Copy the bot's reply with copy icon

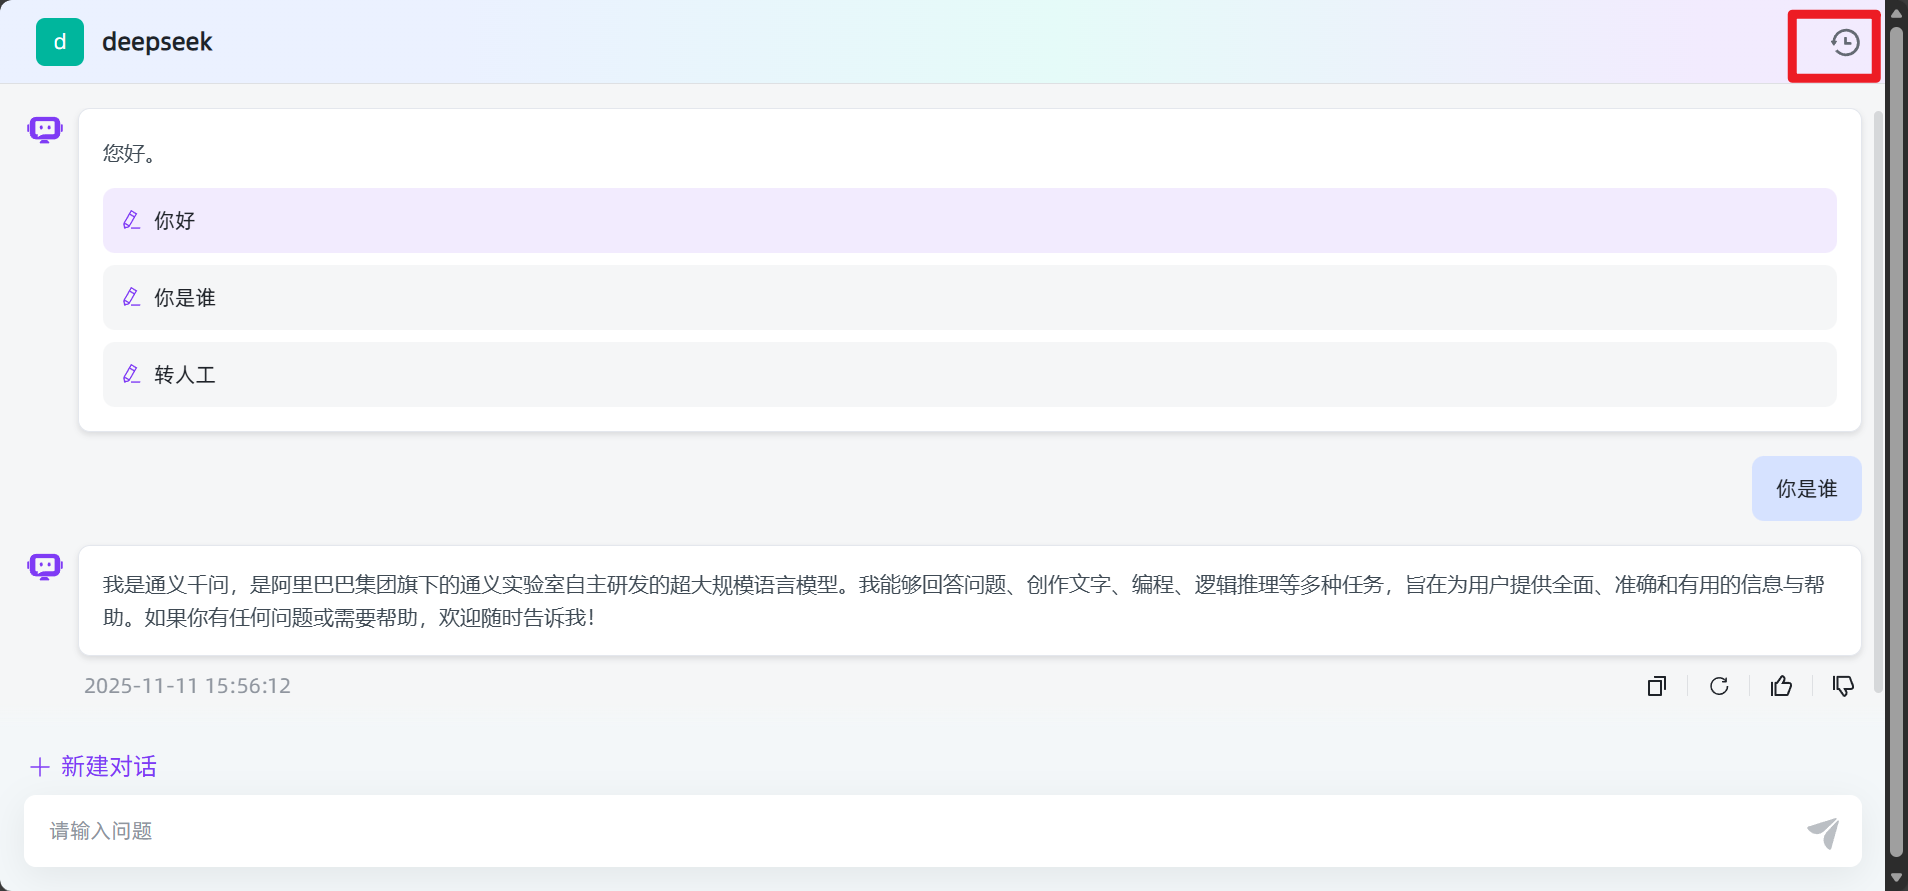pos(1656,686)
